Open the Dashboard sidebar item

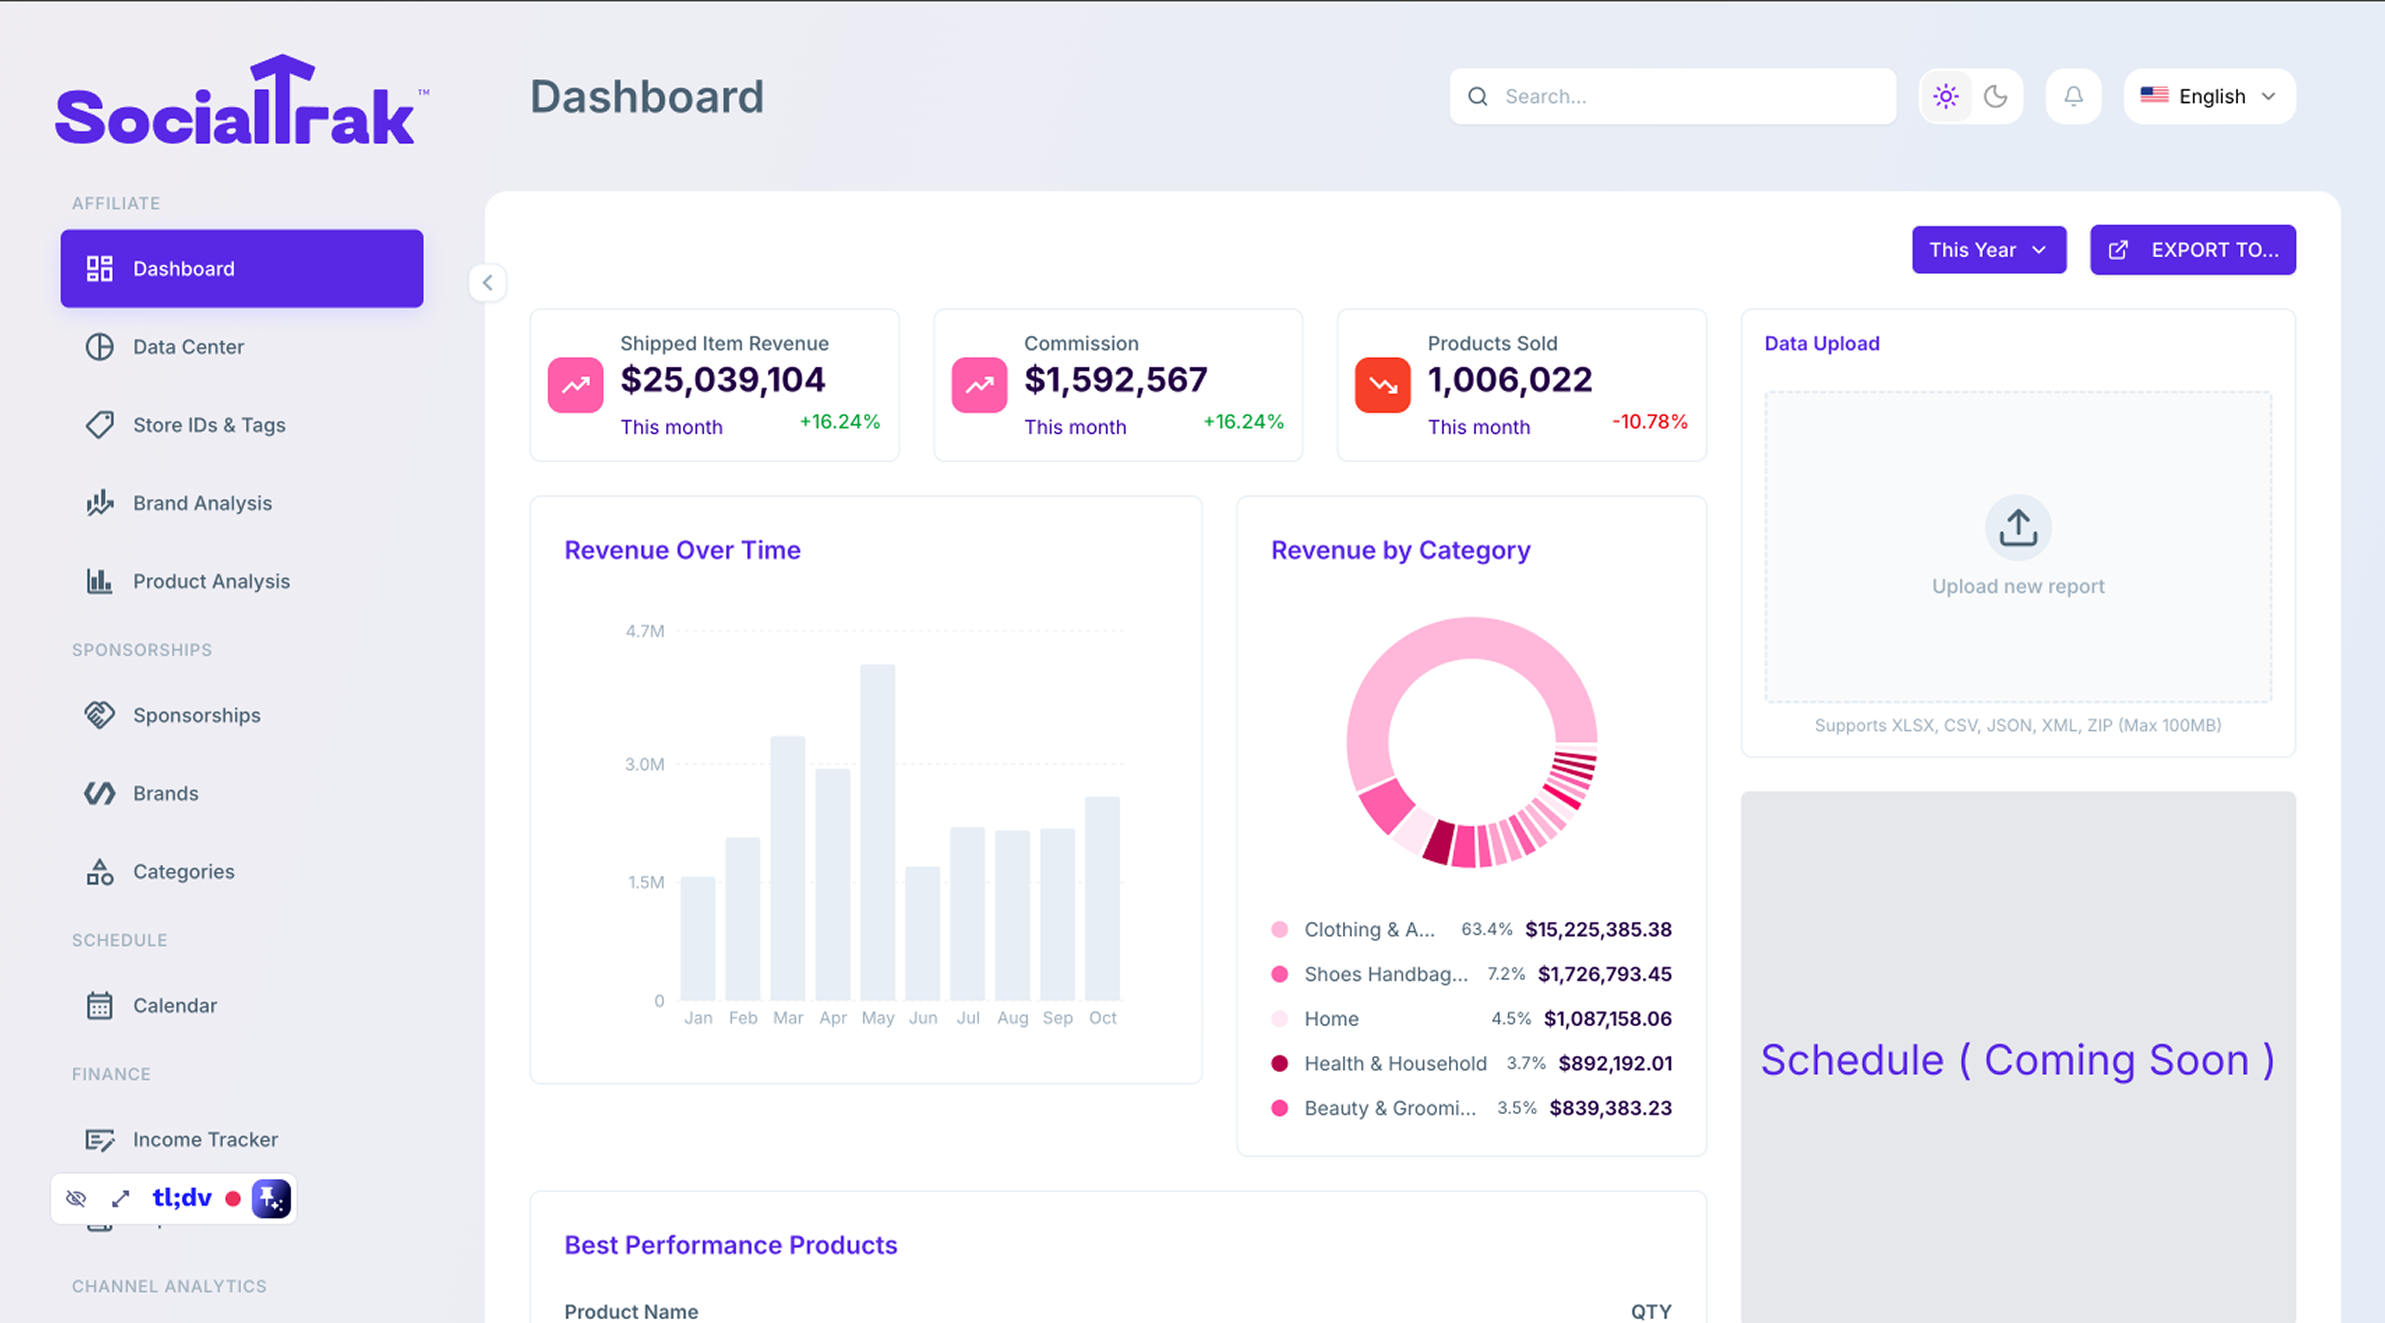[241, 268]
